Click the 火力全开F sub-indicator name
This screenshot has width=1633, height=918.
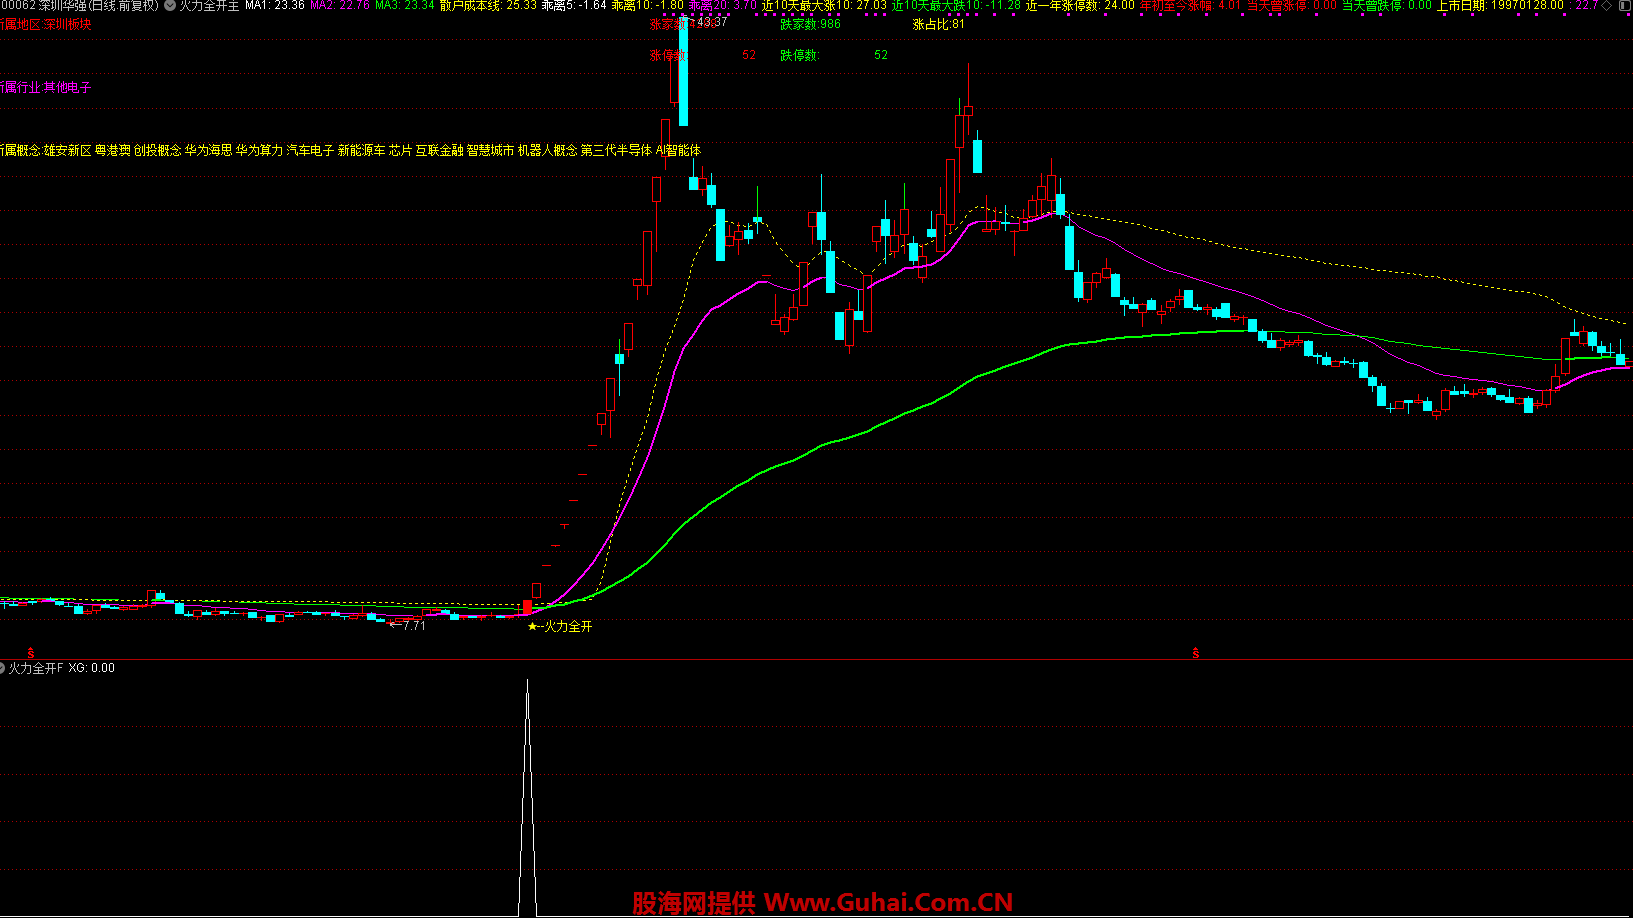(x=36, y=668)
